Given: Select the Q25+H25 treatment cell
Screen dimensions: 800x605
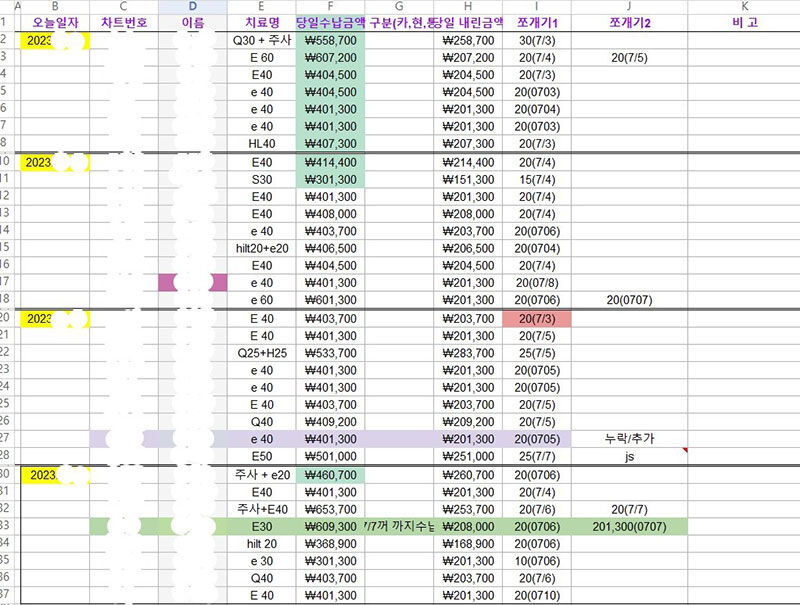Looking at the screenshot, I should tap(261, 353).
